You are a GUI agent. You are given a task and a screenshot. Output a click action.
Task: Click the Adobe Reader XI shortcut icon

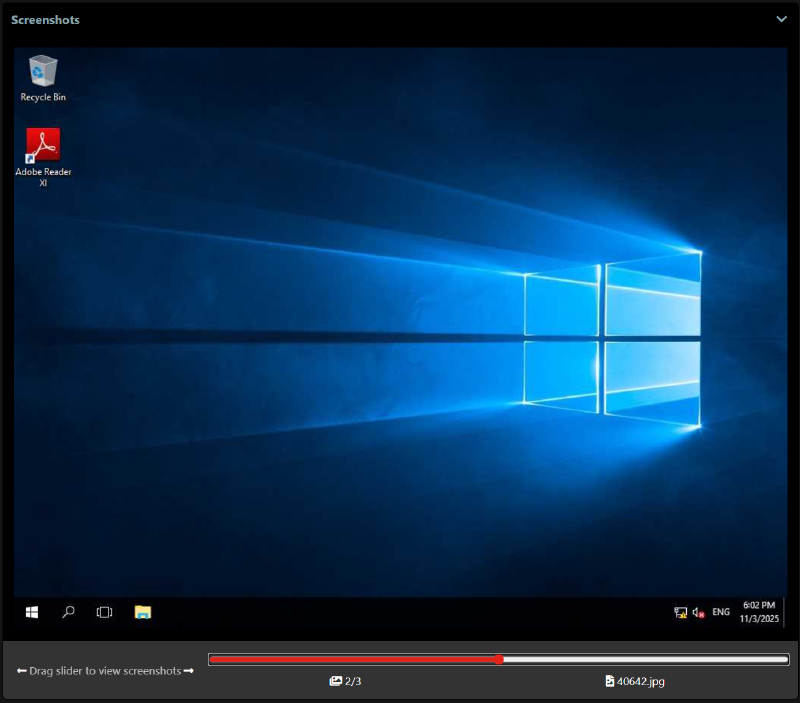click(x=43, y=146)
